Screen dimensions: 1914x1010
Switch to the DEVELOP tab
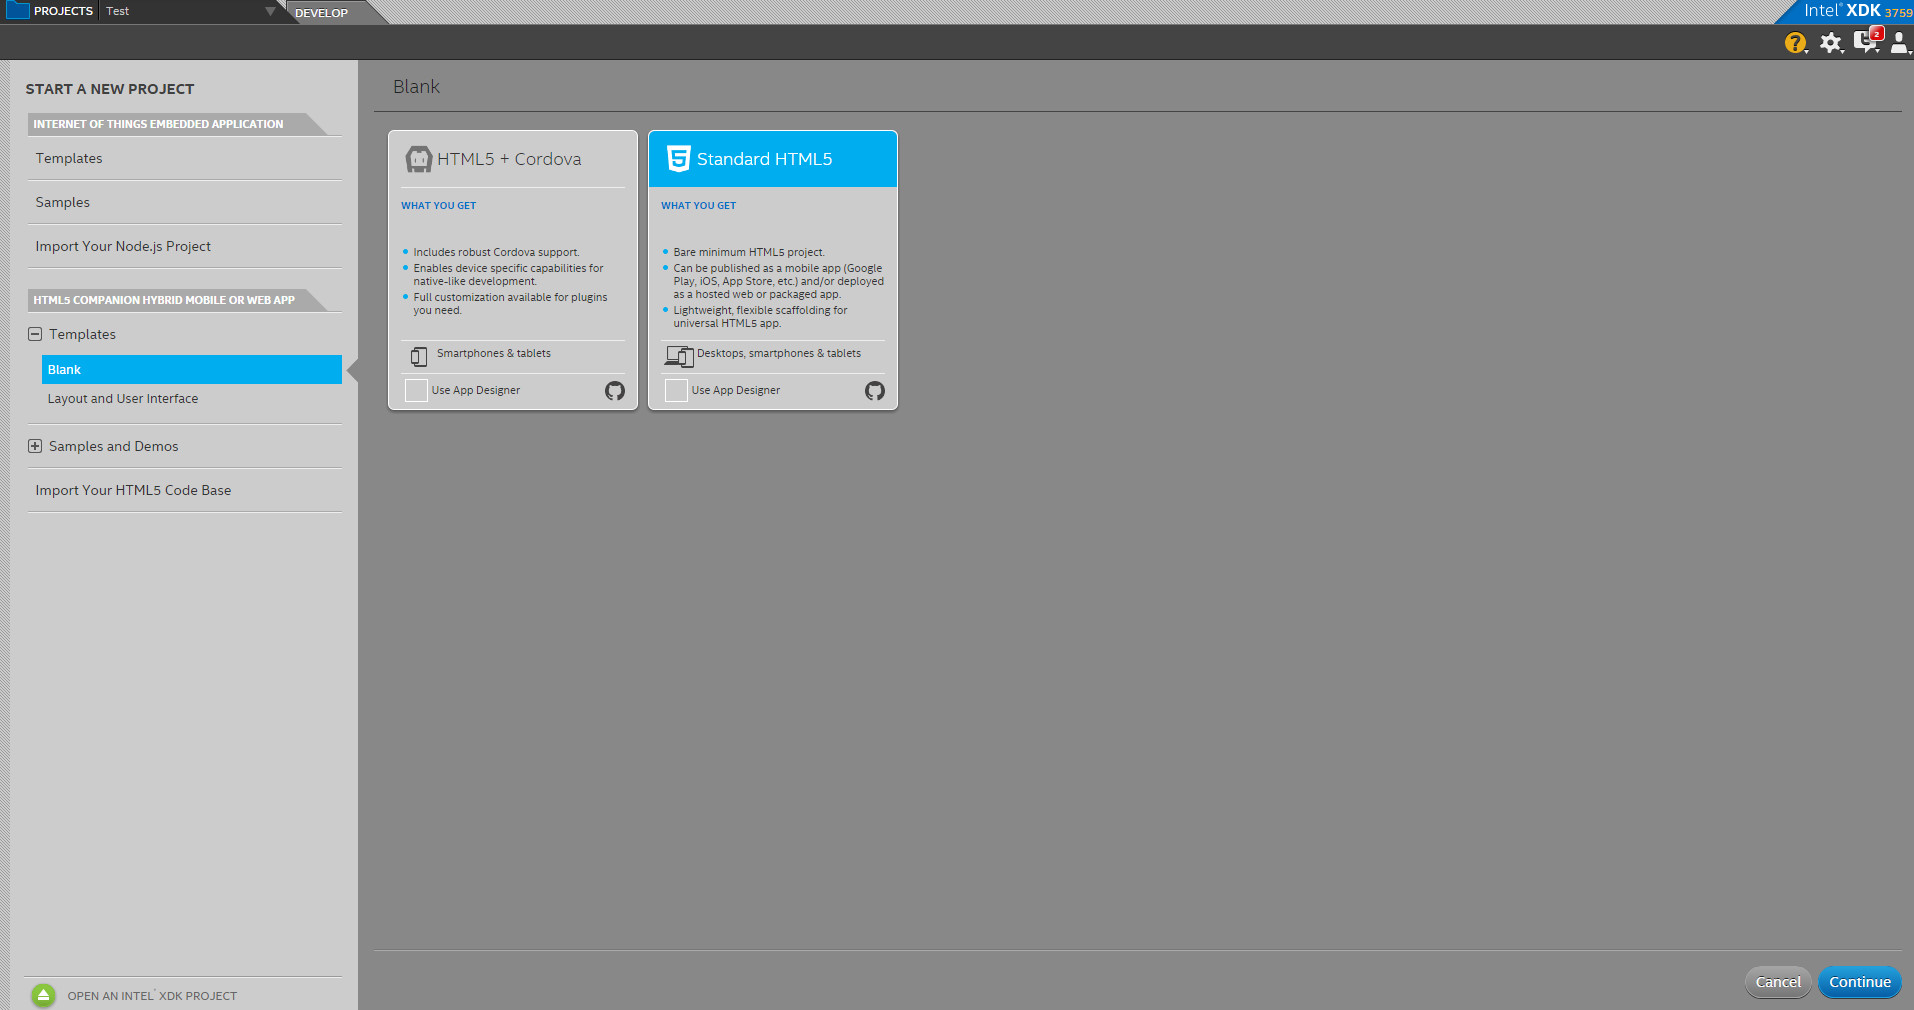(321, 13)
